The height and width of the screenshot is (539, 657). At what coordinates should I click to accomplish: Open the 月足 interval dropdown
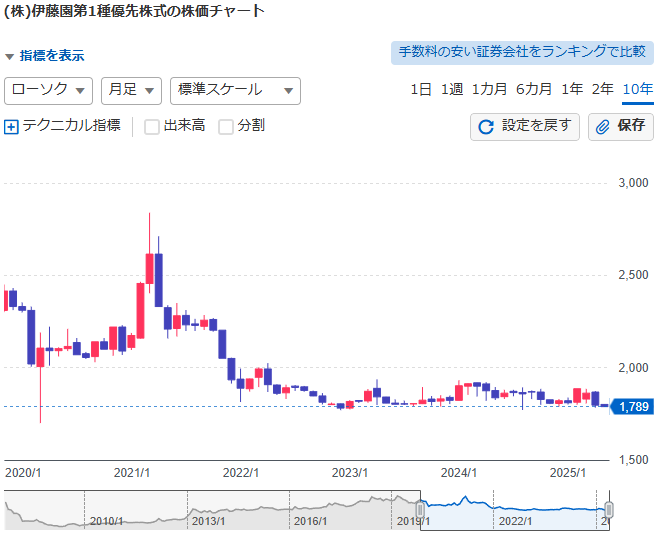(131, 90)
